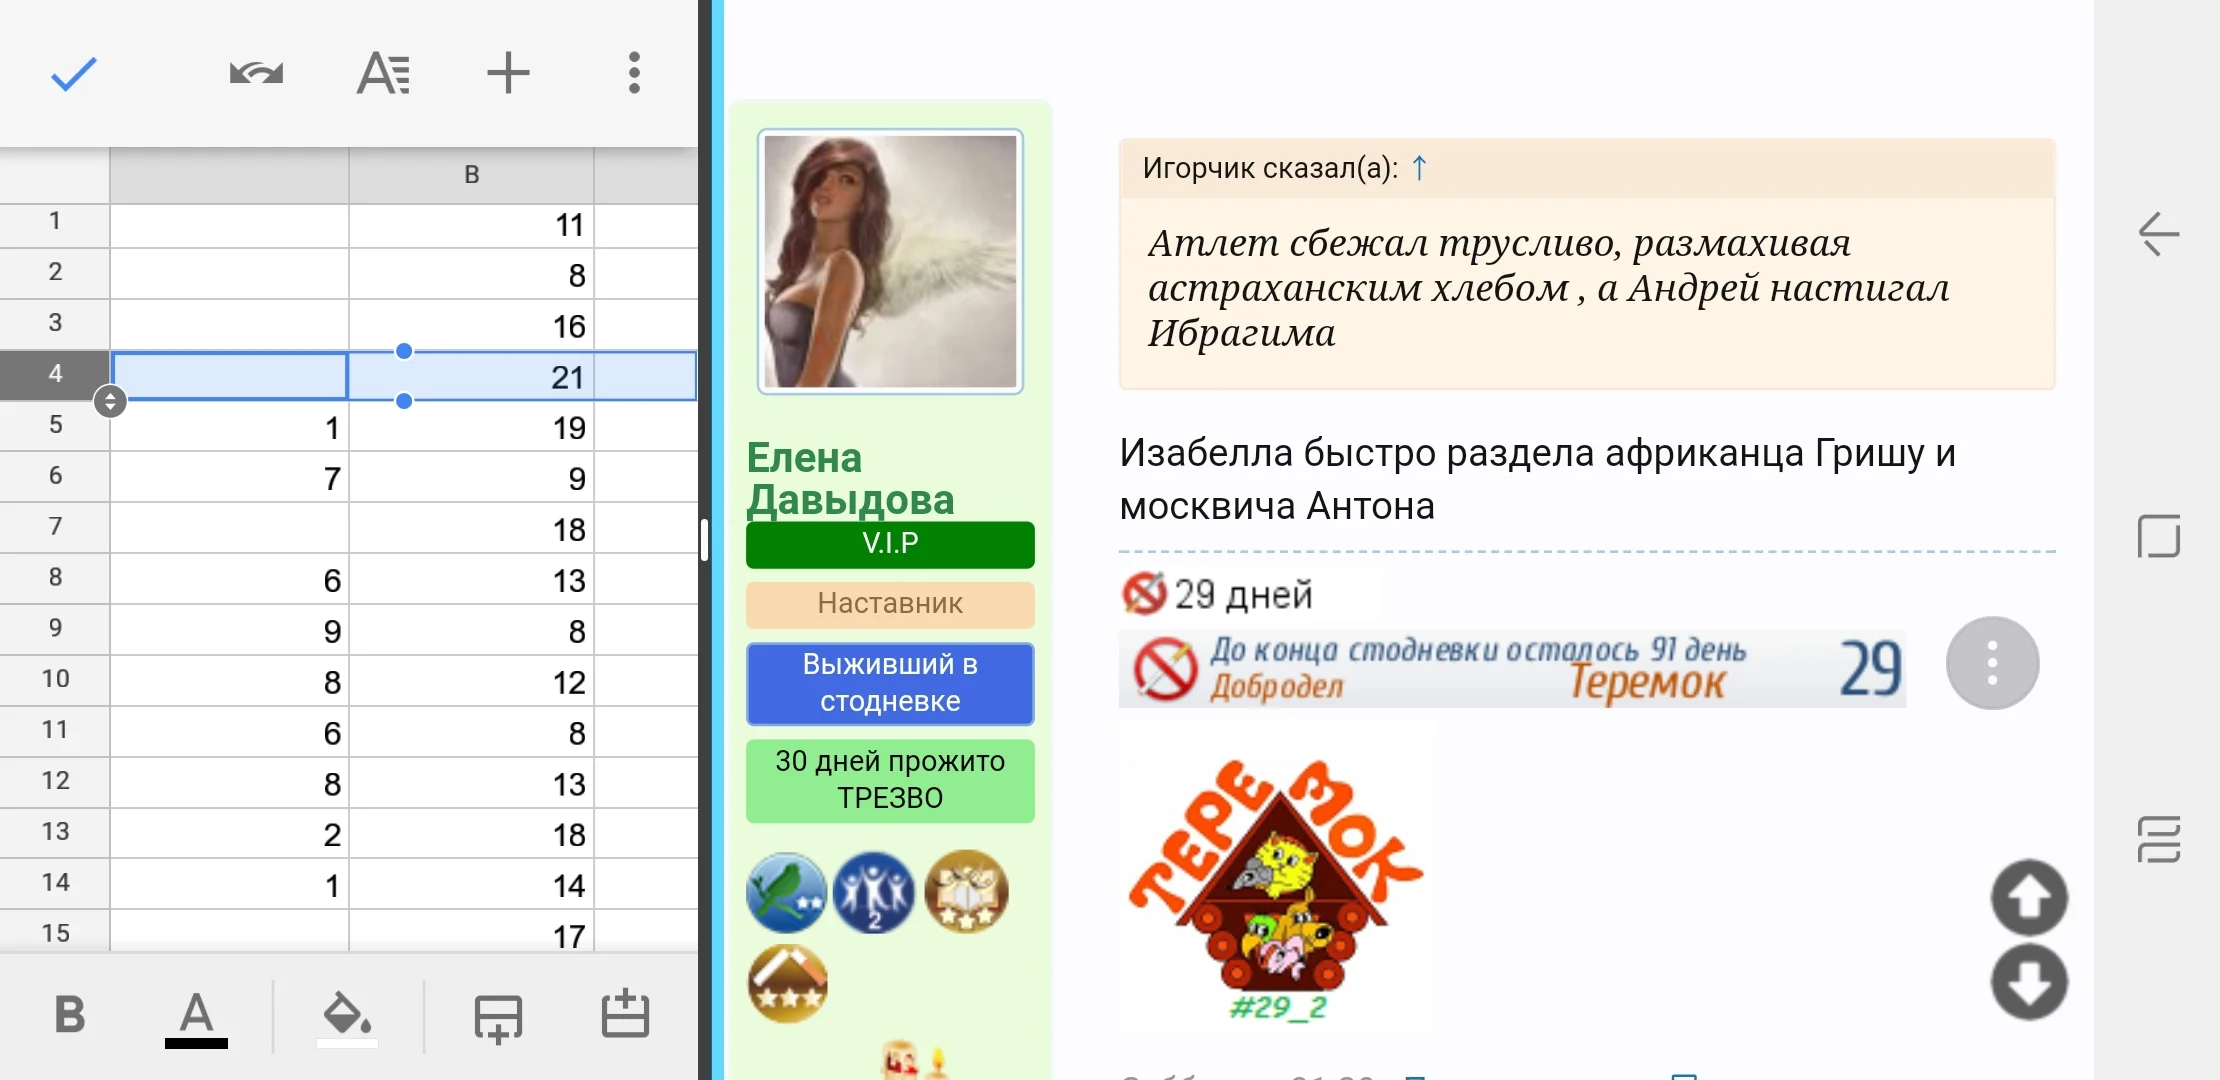The width and height of the screenshot is (2220, 1080).
Task: Tap the undo arrow icon in the toolbar
Action: (255, 72)
